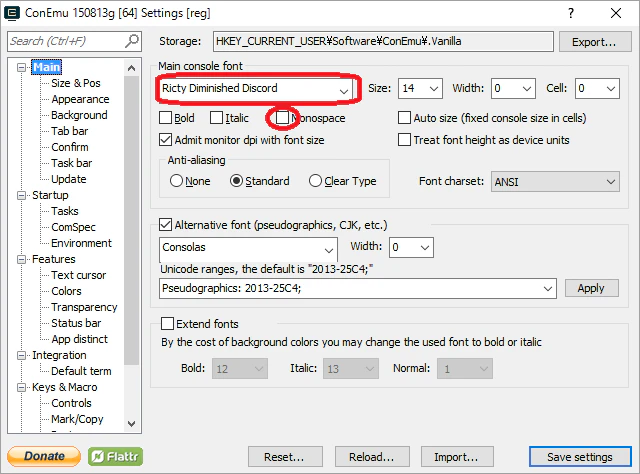Open Size & Pos settings page
This screenshot has height=474, width=640.
(x=76, y=83)
